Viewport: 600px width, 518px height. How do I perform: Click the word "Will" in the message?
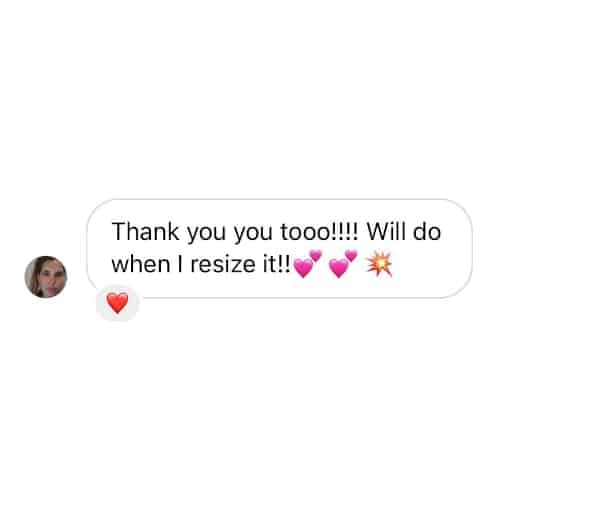(385, 231)
